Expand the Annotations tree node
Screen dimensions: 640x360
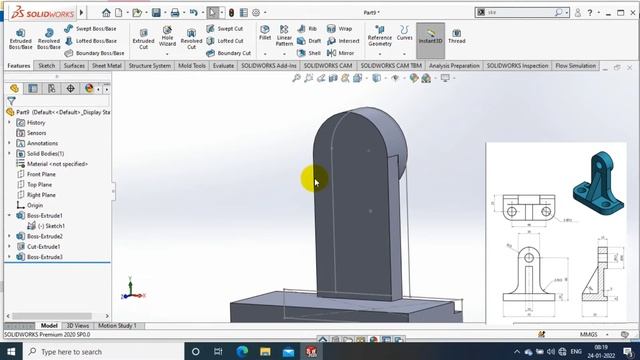click(x=9, y=143)
